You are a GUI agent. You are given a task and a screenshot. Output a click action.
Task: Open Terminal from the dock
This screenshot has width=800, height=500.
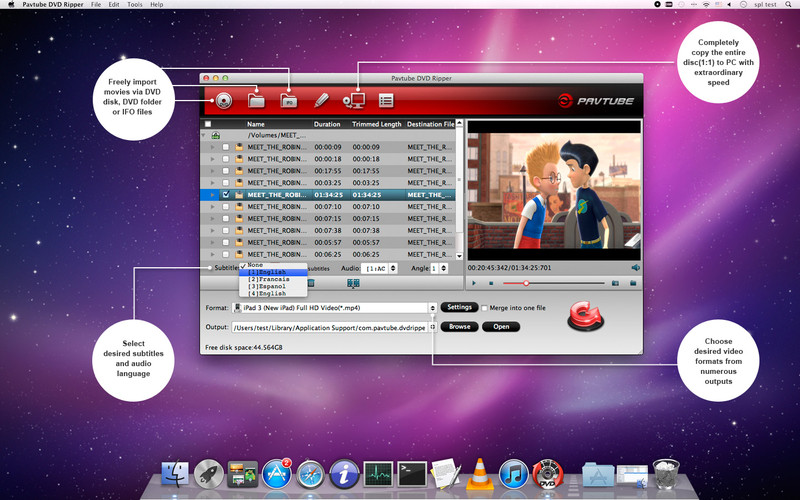pos(412,474)
